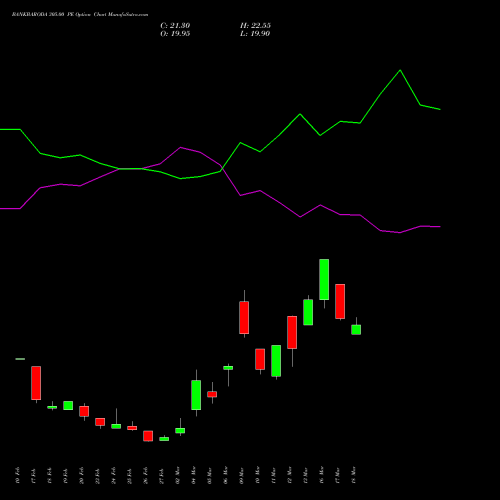
Task: Click the low value L: 19.90
Action: tap(255, 34)
